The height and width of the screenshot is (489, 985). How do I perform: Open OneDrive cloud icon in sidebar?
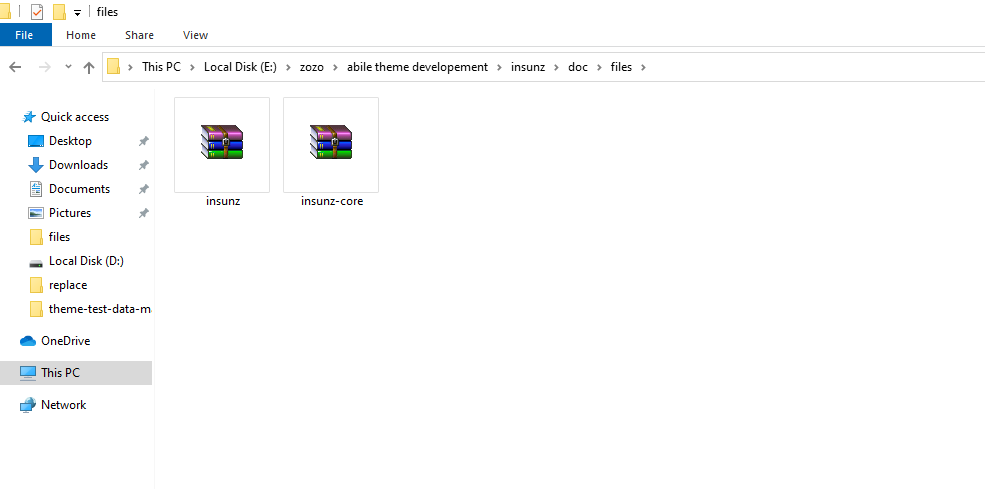click(28, 341)
